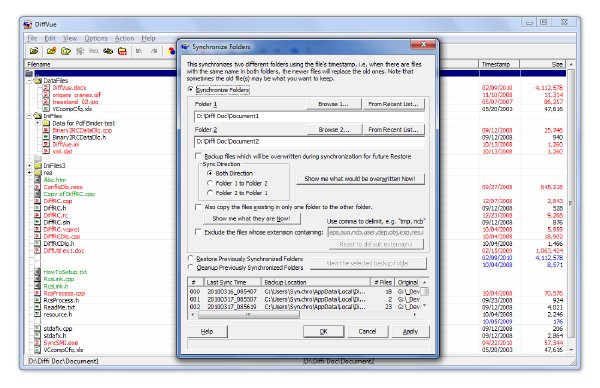Click the icon beside stdafx.cpp
Viewport: 600px width, 388px height.
pos(38,328)
